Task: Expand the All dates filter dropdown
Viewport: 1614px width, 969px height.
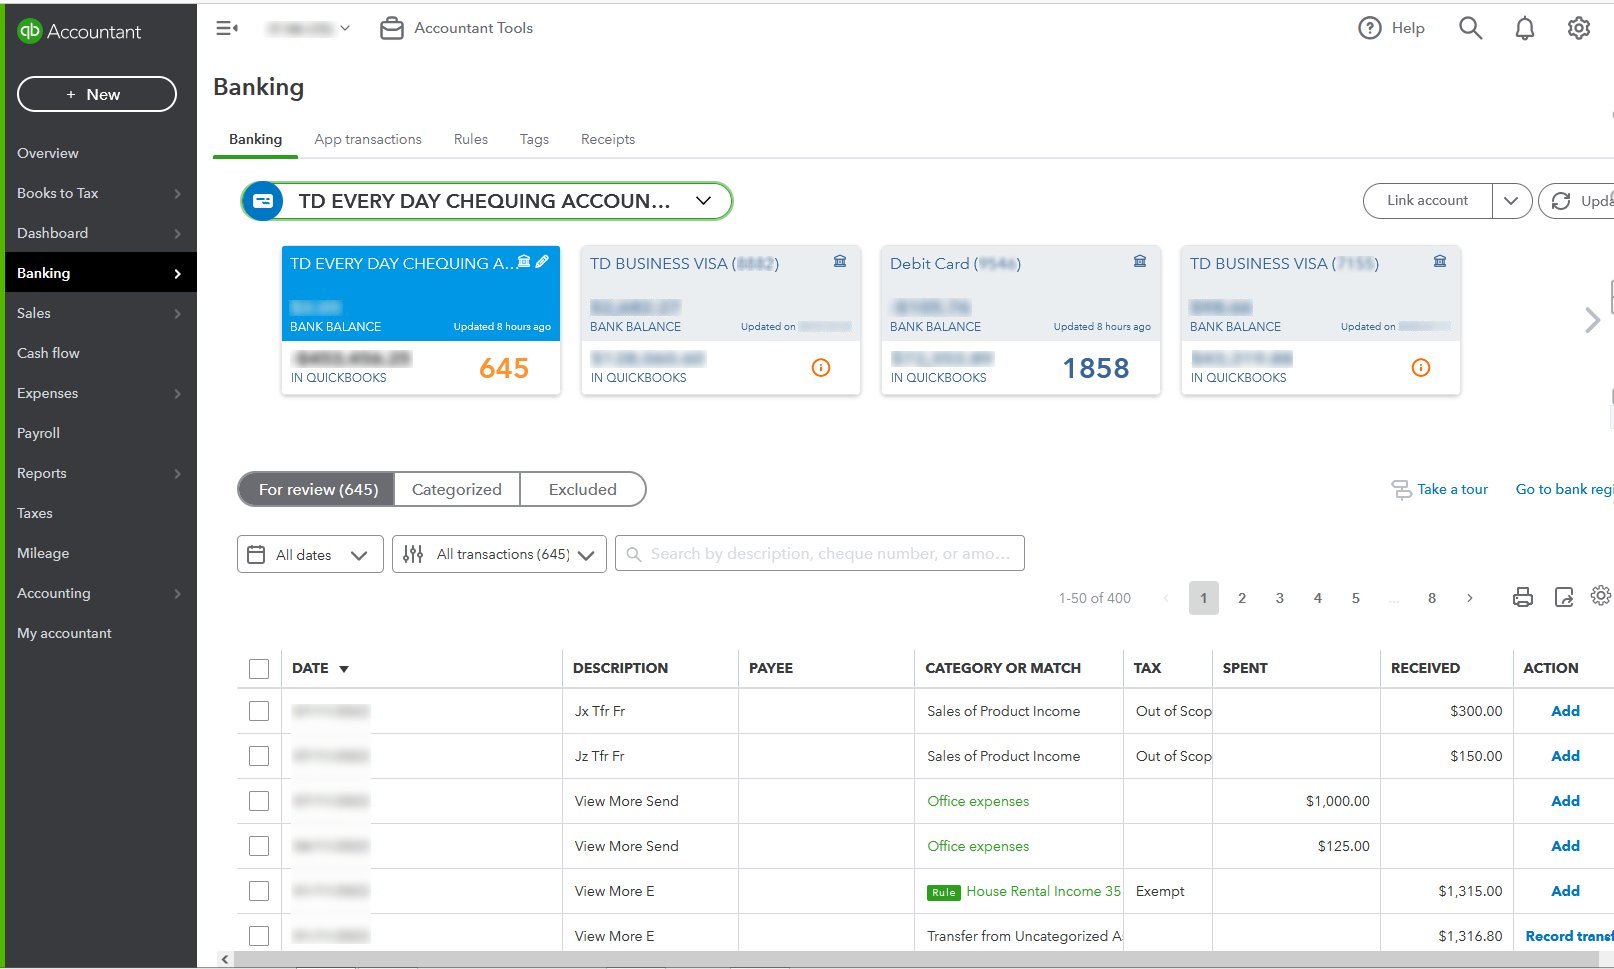Action: click(x=309, y=553)
